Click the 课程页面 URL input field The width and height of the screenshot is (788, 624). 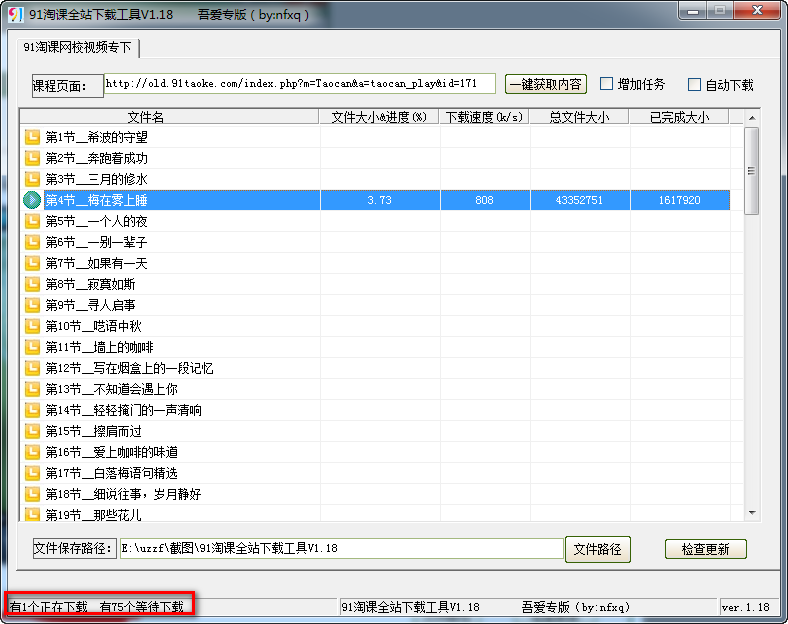point(300,83)
